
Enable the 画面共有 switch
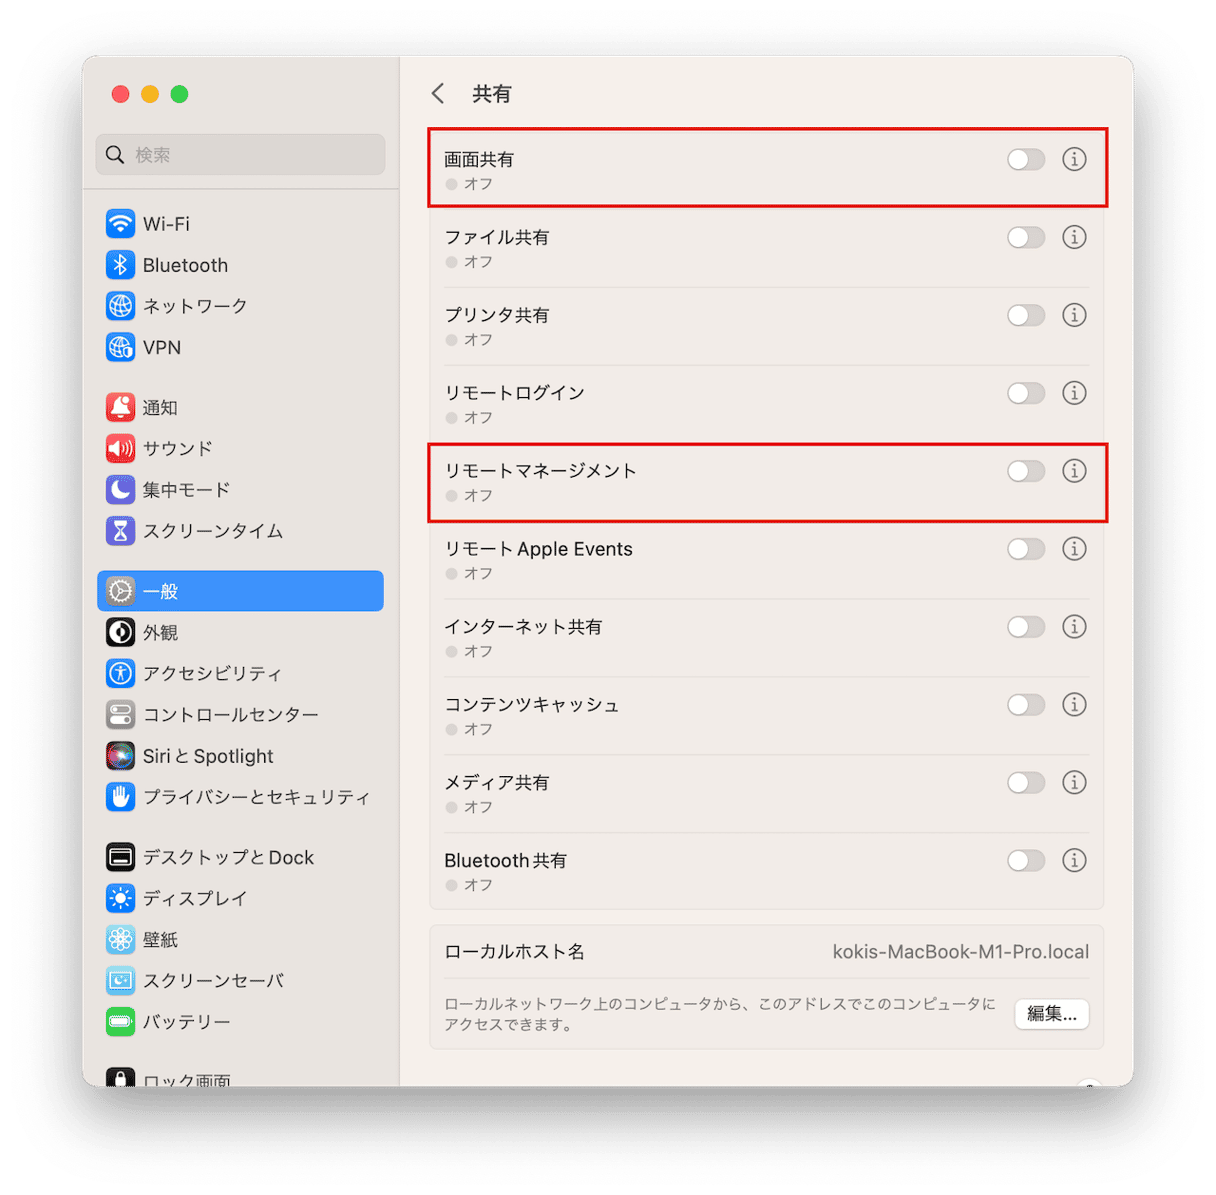pos(1026,159)
